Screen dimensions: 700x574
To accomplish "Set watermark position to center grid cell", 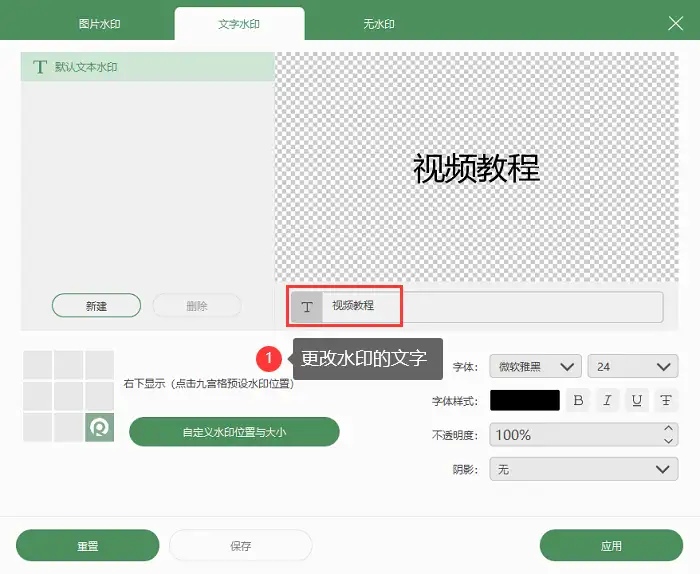I will coord(68,396).
